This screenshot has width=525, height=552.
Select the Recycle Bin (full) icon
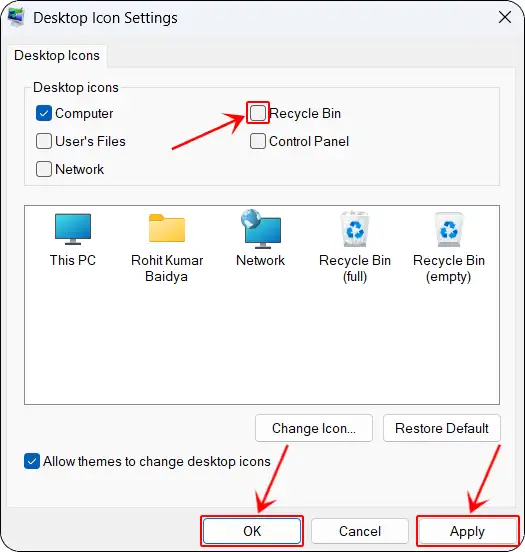(355, 229)
